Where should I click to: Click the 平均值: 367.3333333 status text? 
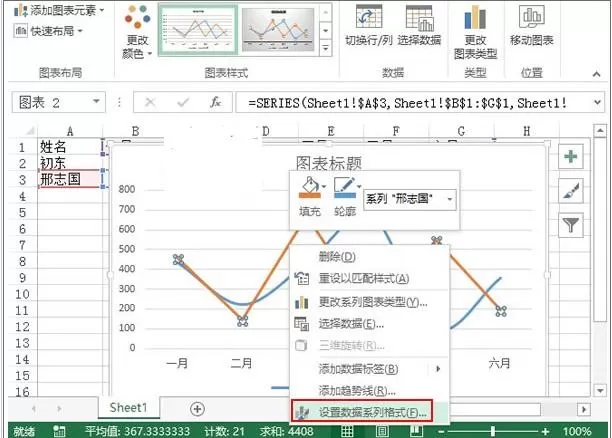tap(137, 431)
